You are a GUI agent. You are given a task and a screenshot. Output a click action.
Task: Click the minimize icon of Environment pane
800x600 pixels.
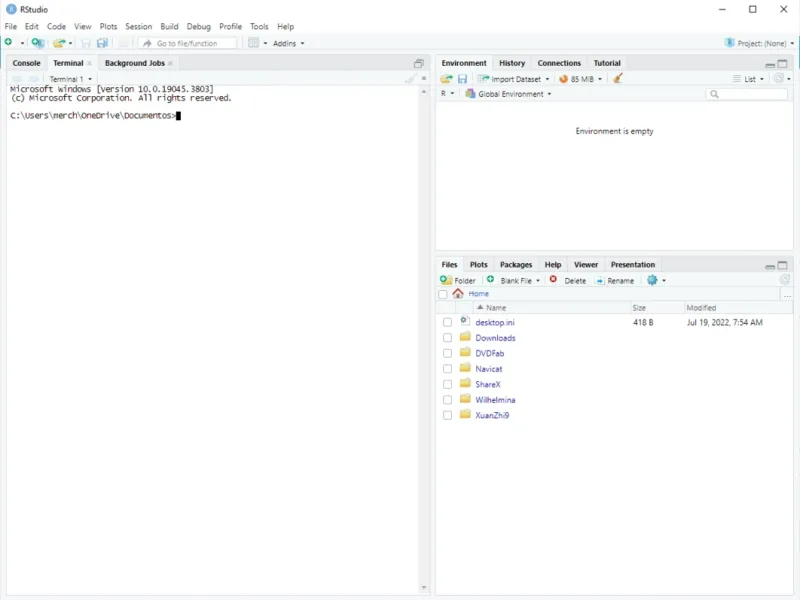click(770, 65)
